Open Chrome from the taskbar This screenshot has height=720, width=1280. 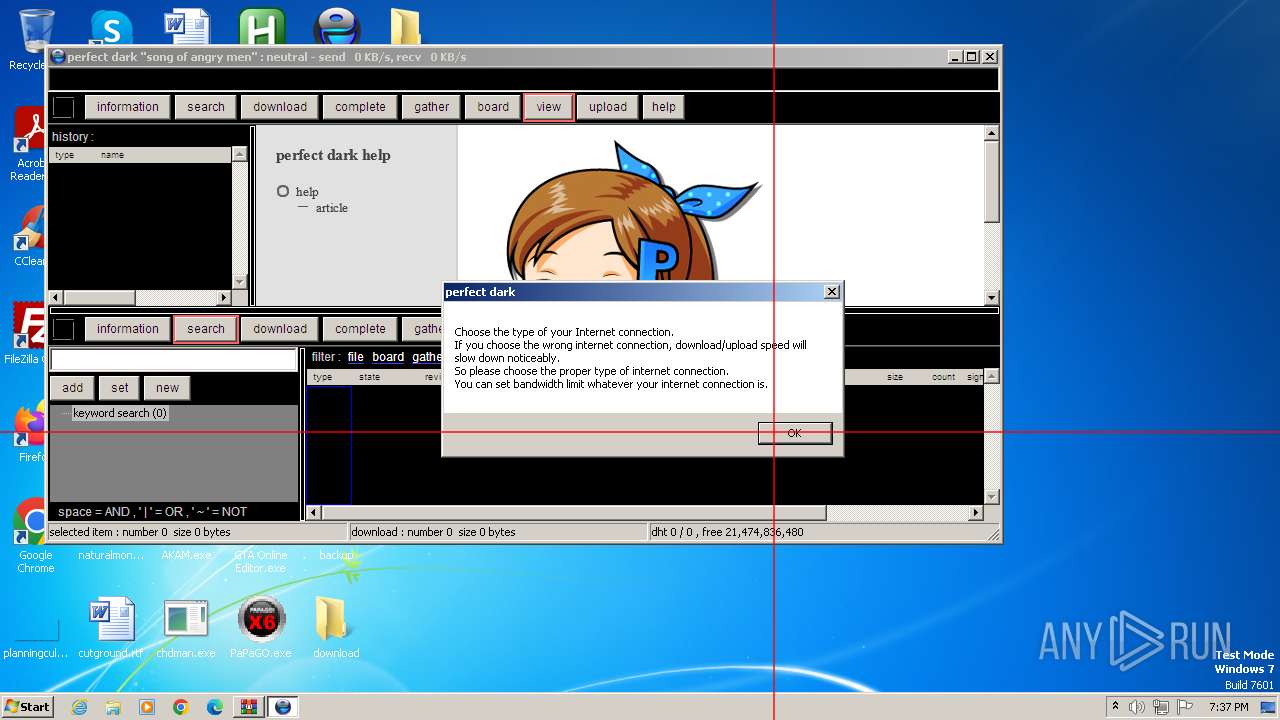coord(181,707)
